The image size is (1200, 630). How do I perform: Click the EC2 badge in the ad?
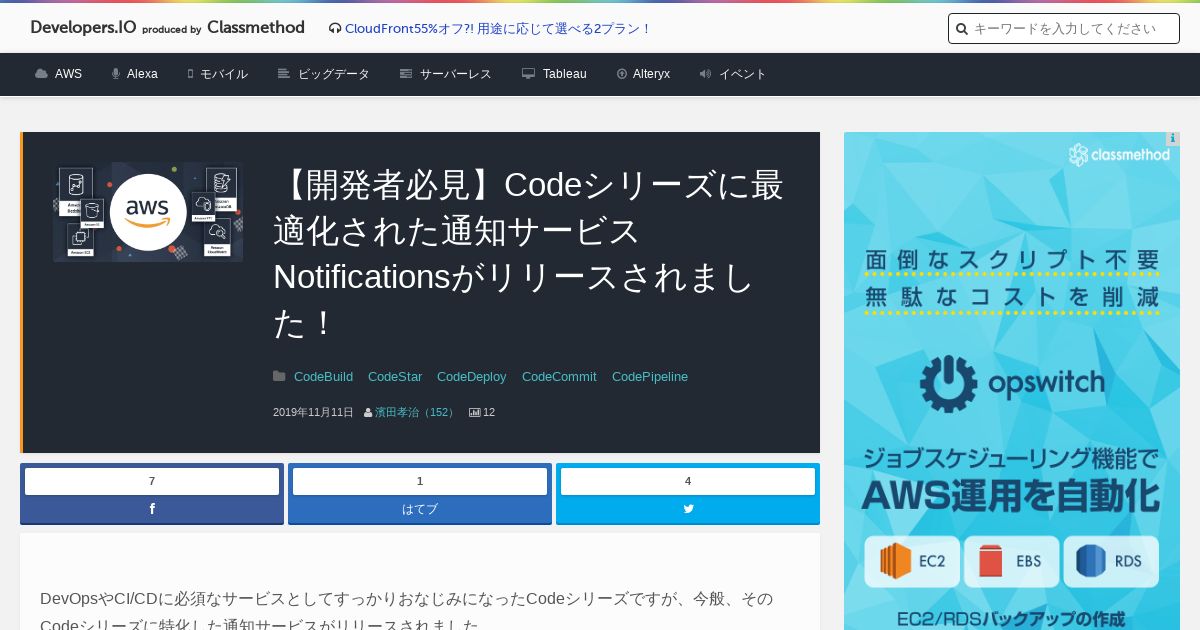[913, 562]
